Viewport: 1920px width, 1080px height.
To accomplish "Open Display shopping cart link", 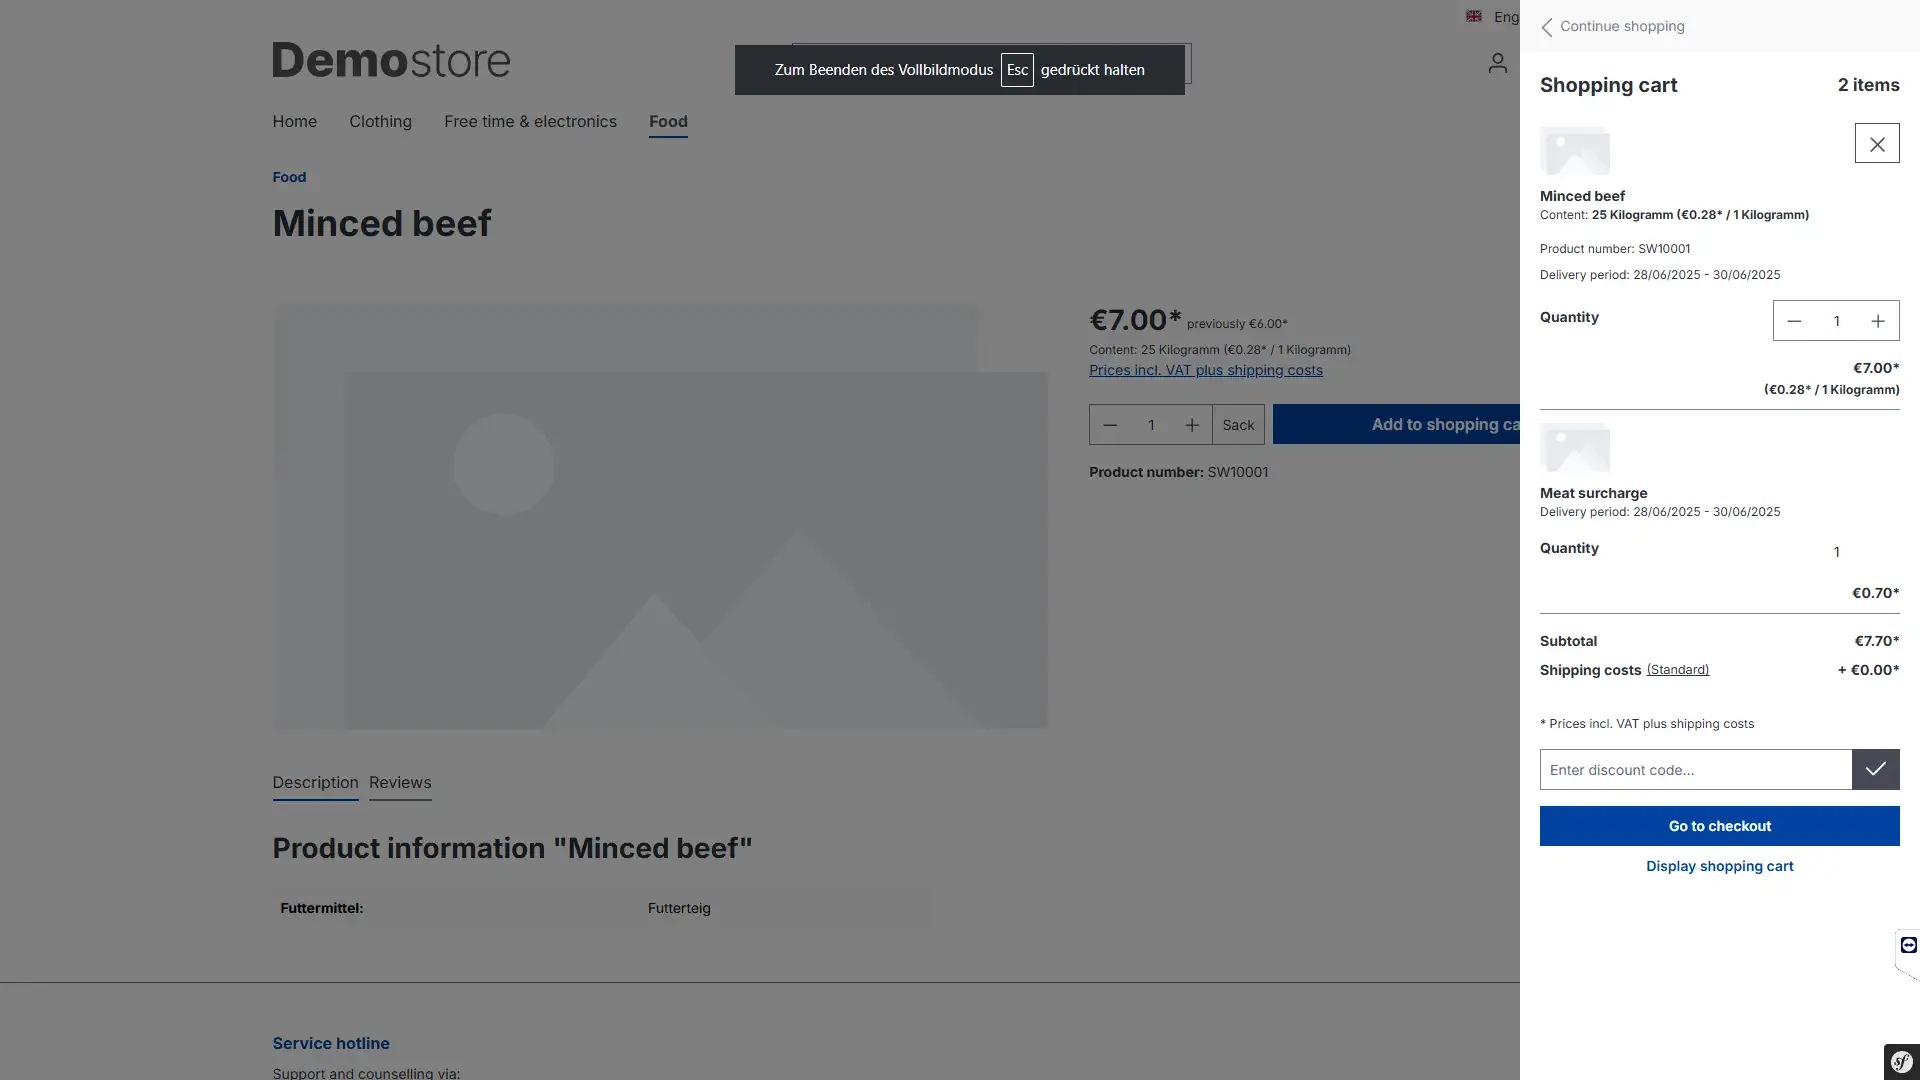I will click(1720, 866).
